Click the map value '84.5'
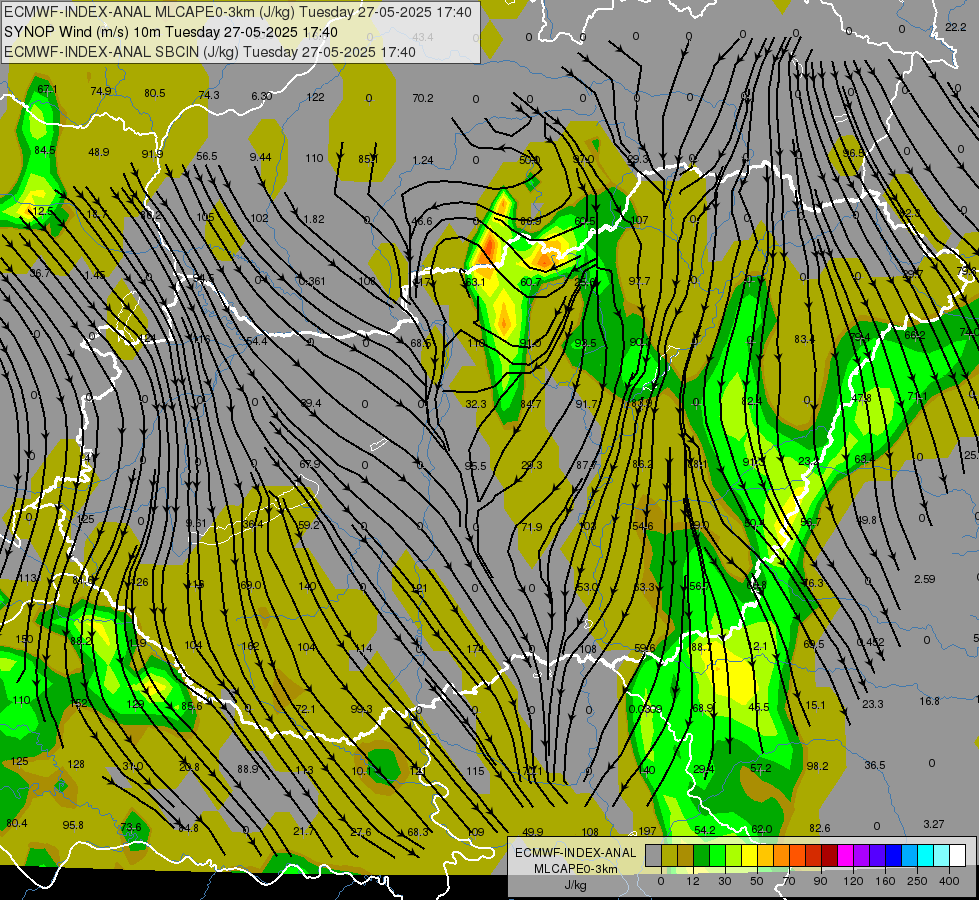This screenshot has height=900, width=979. tap(45, 151)
